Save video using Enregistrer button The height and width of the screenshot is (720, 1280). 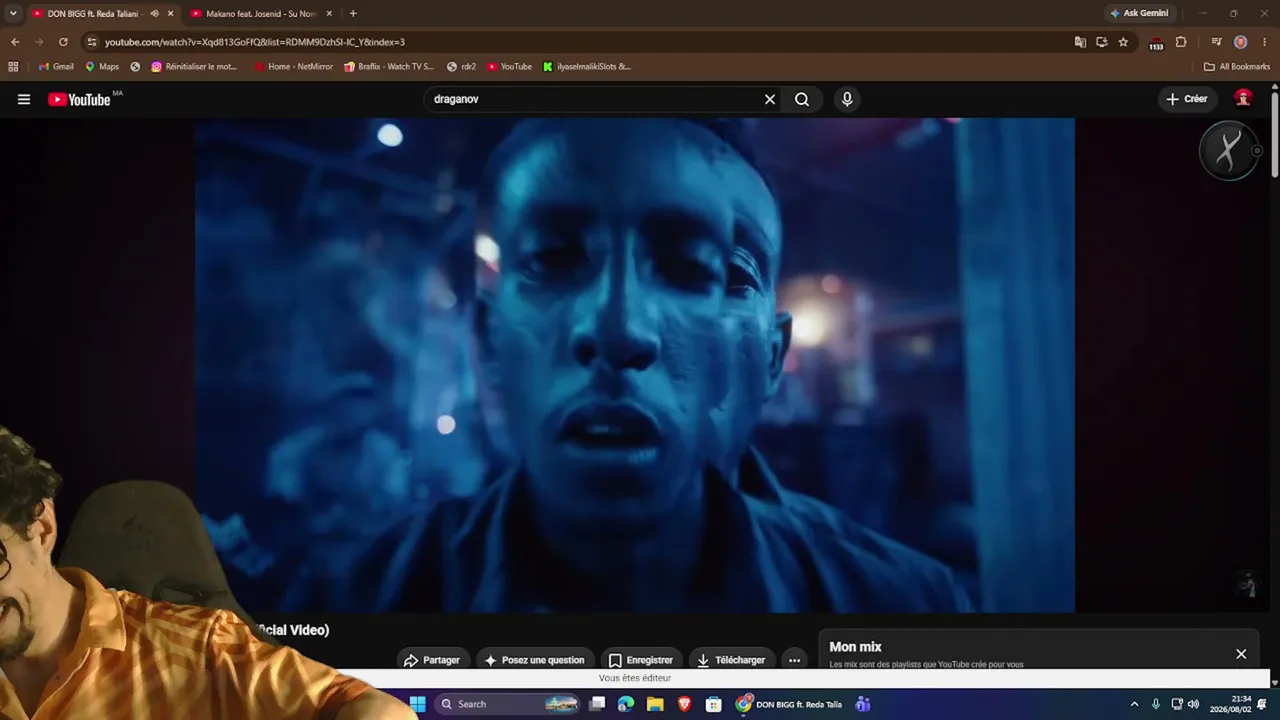[641, 660]
